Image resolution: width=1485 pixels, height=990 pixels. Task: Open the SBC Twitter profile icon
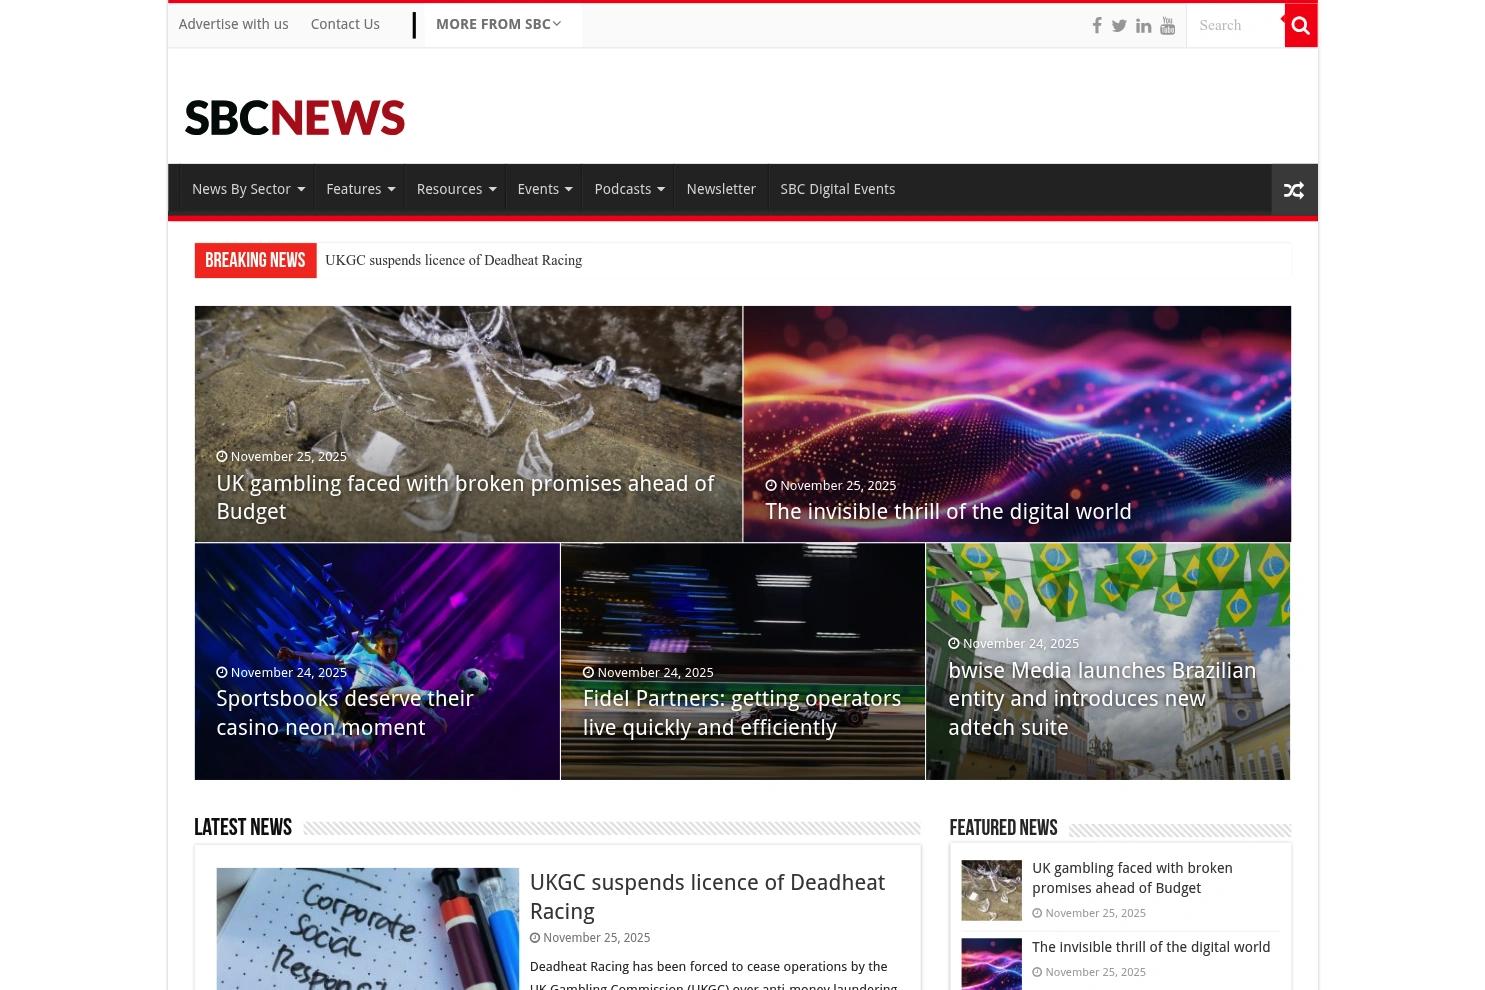click(1119, 26)
